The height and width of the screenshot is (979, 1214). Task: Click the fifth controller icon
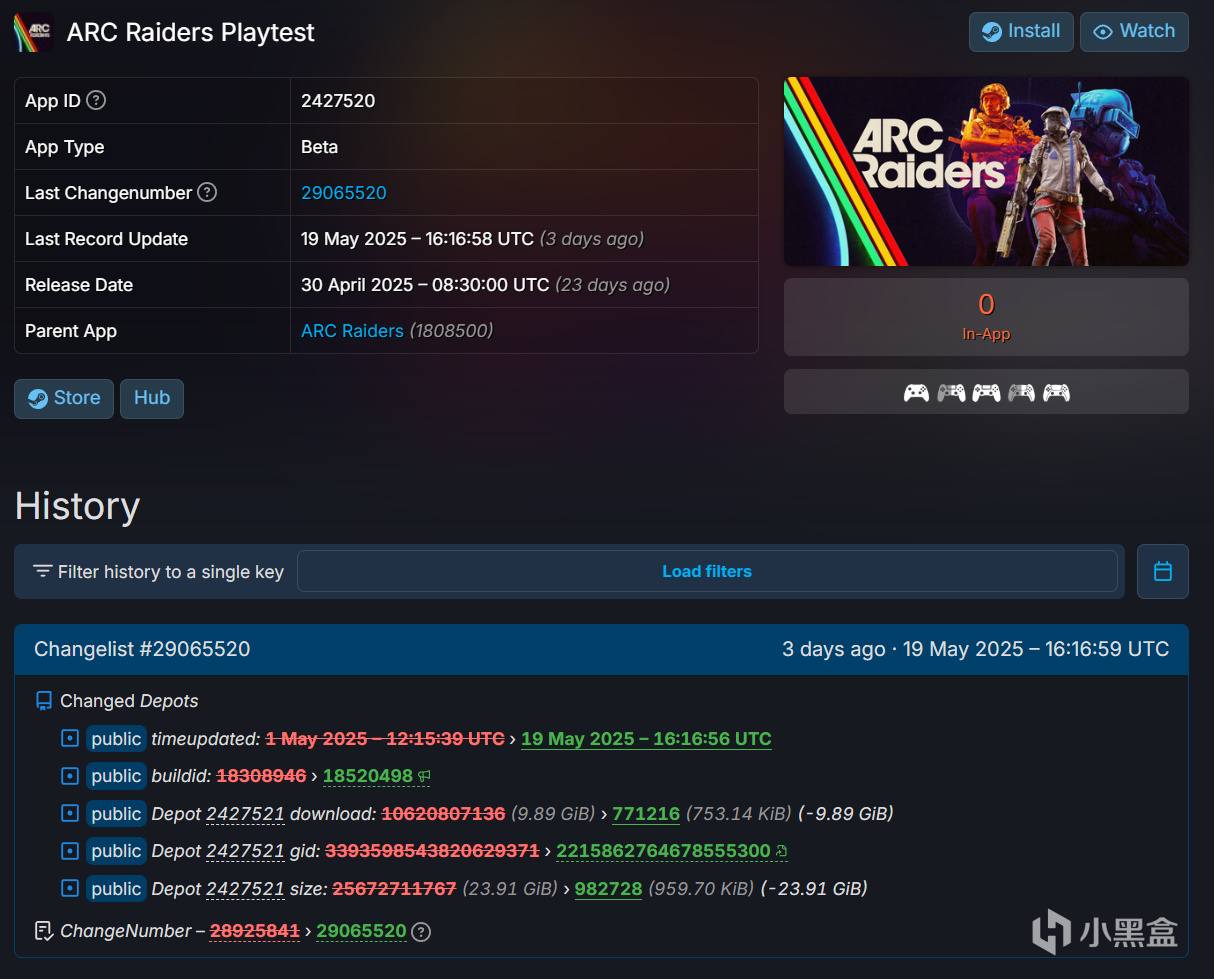tap(1056, 393)
